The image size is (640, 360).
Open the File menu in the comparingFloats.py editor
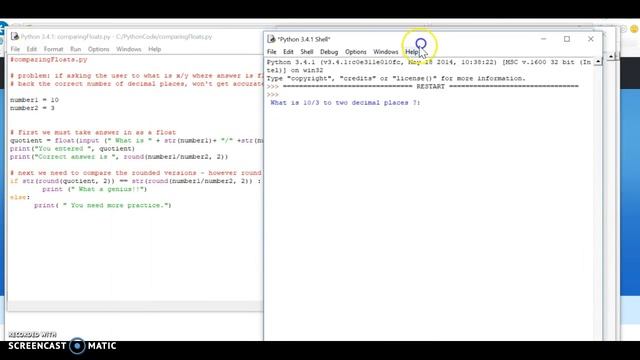[x=15, y=49]
